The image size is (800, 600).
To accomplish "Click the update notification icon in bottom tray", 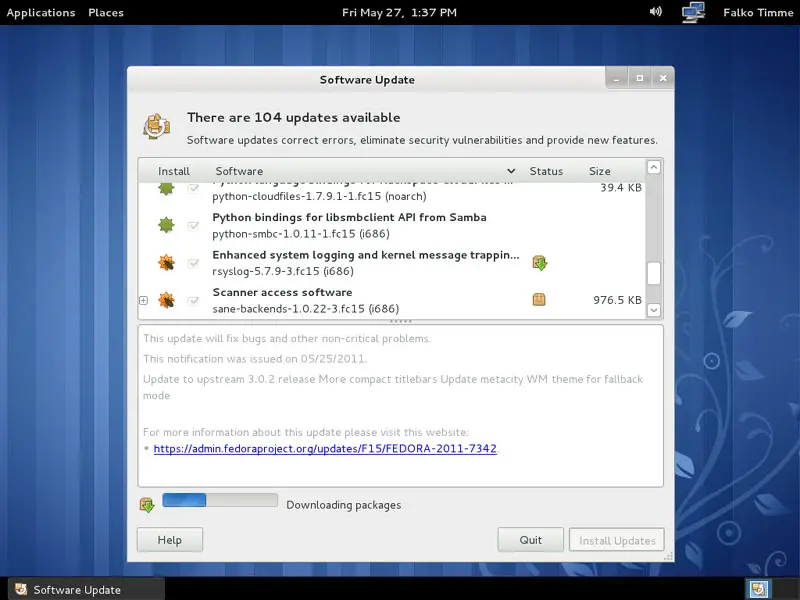I will [x=758, y=590].
